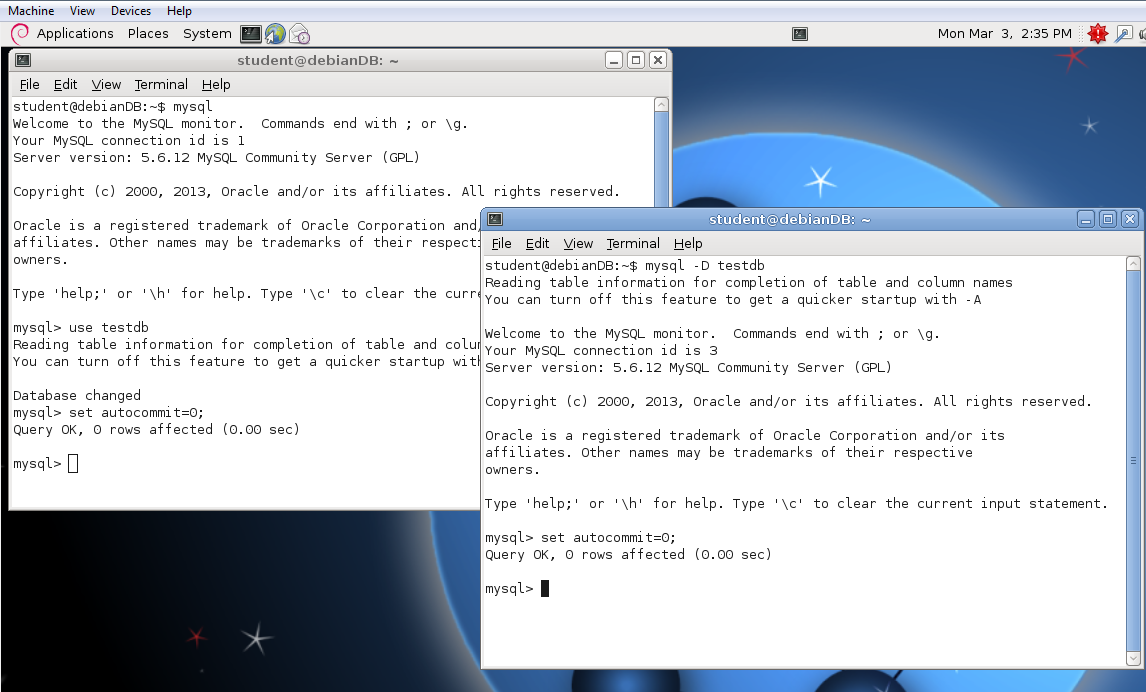Open the Debian Applications menu
Image resolution: width=1146 pixels, height=692 pixels.
pyautogui.click(x=75, y=34)
